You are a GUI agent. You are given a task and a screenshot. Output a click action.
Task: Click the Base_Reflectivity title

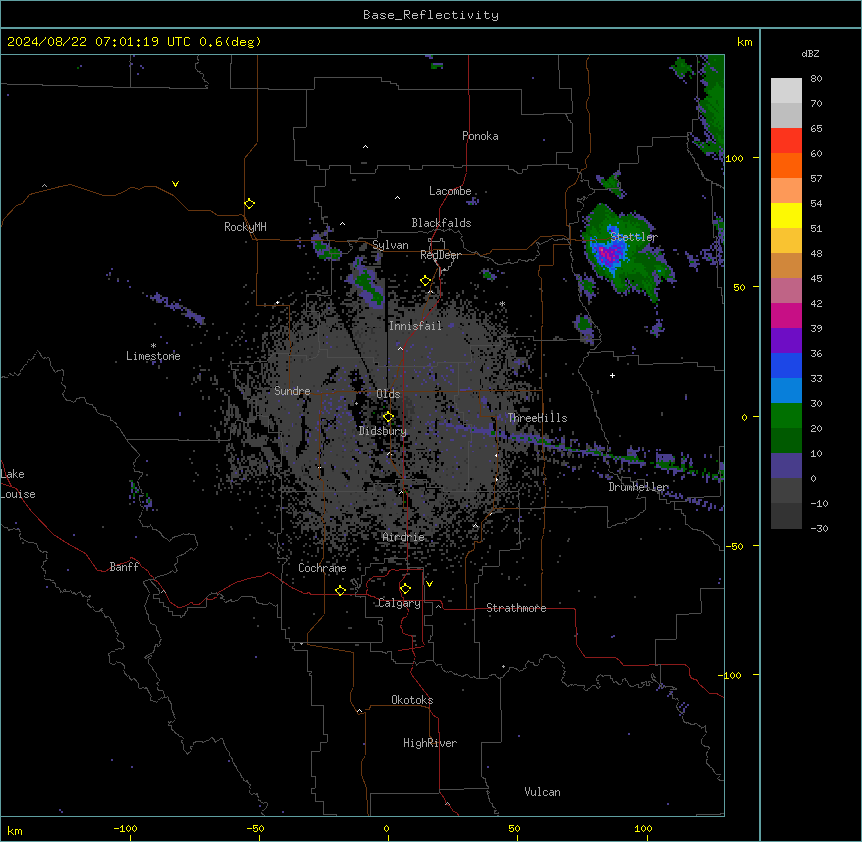tap(431, 15)
